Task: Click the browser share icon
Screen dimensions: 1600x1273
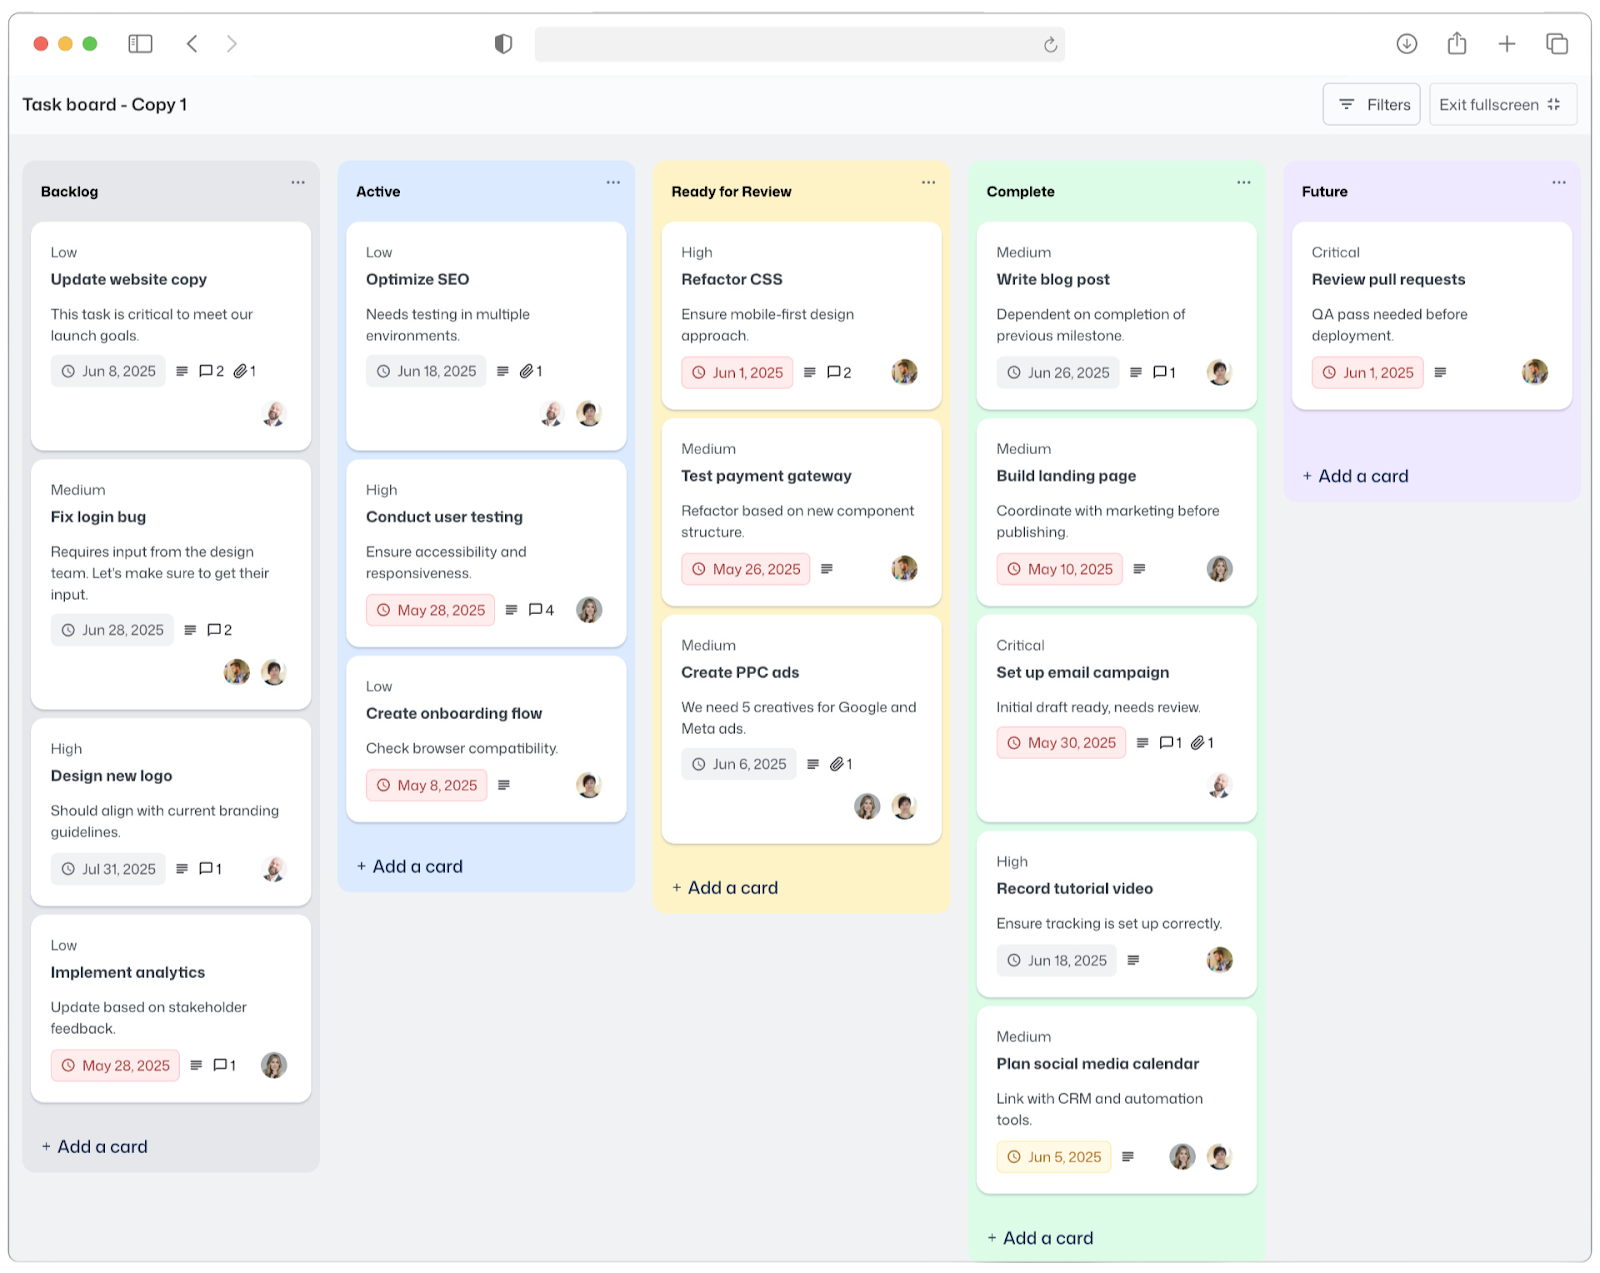Action: pyautogui.click(x=1457, y=43)
